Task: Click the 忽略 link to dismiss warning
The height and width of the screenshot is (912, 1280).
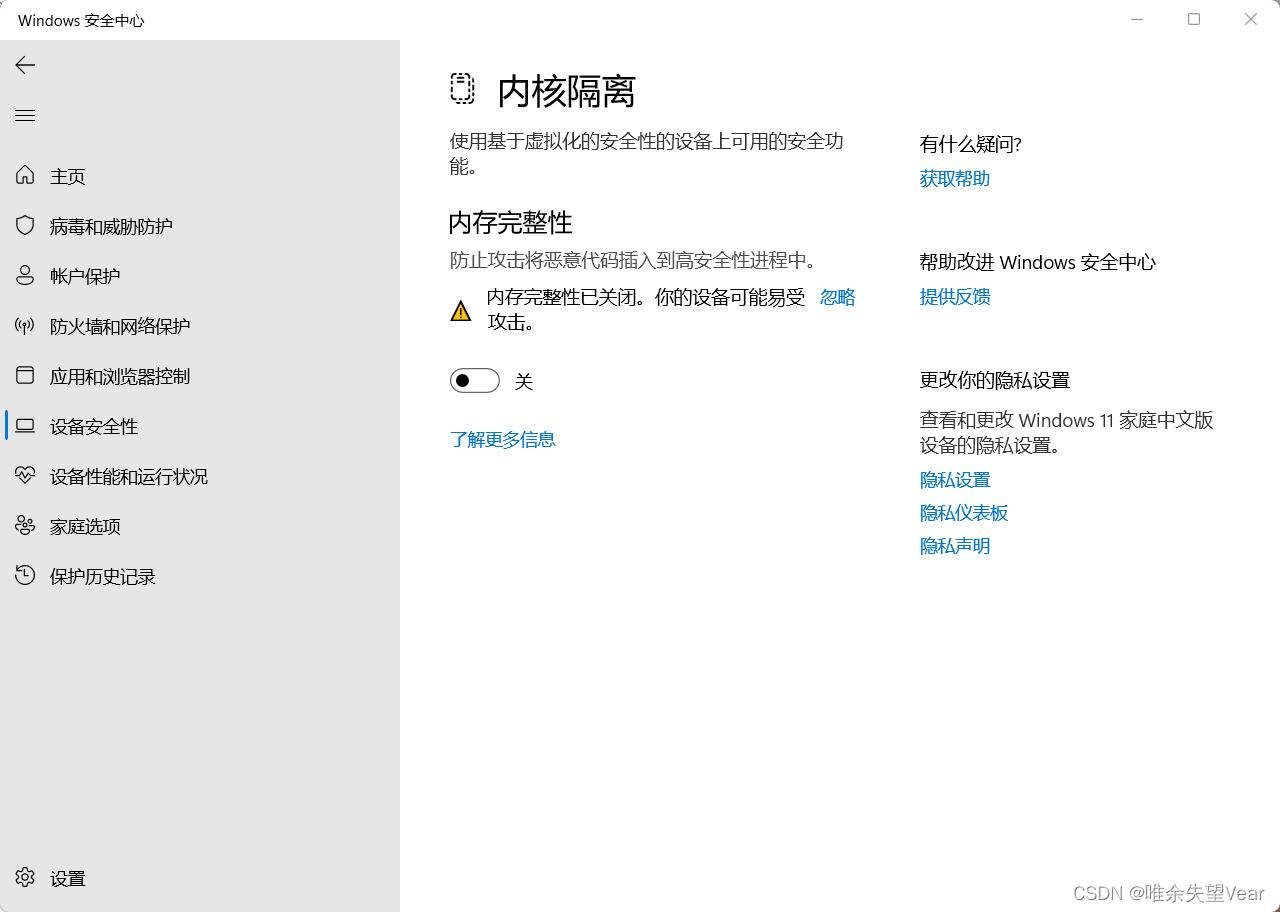Action: pos(838,297)
